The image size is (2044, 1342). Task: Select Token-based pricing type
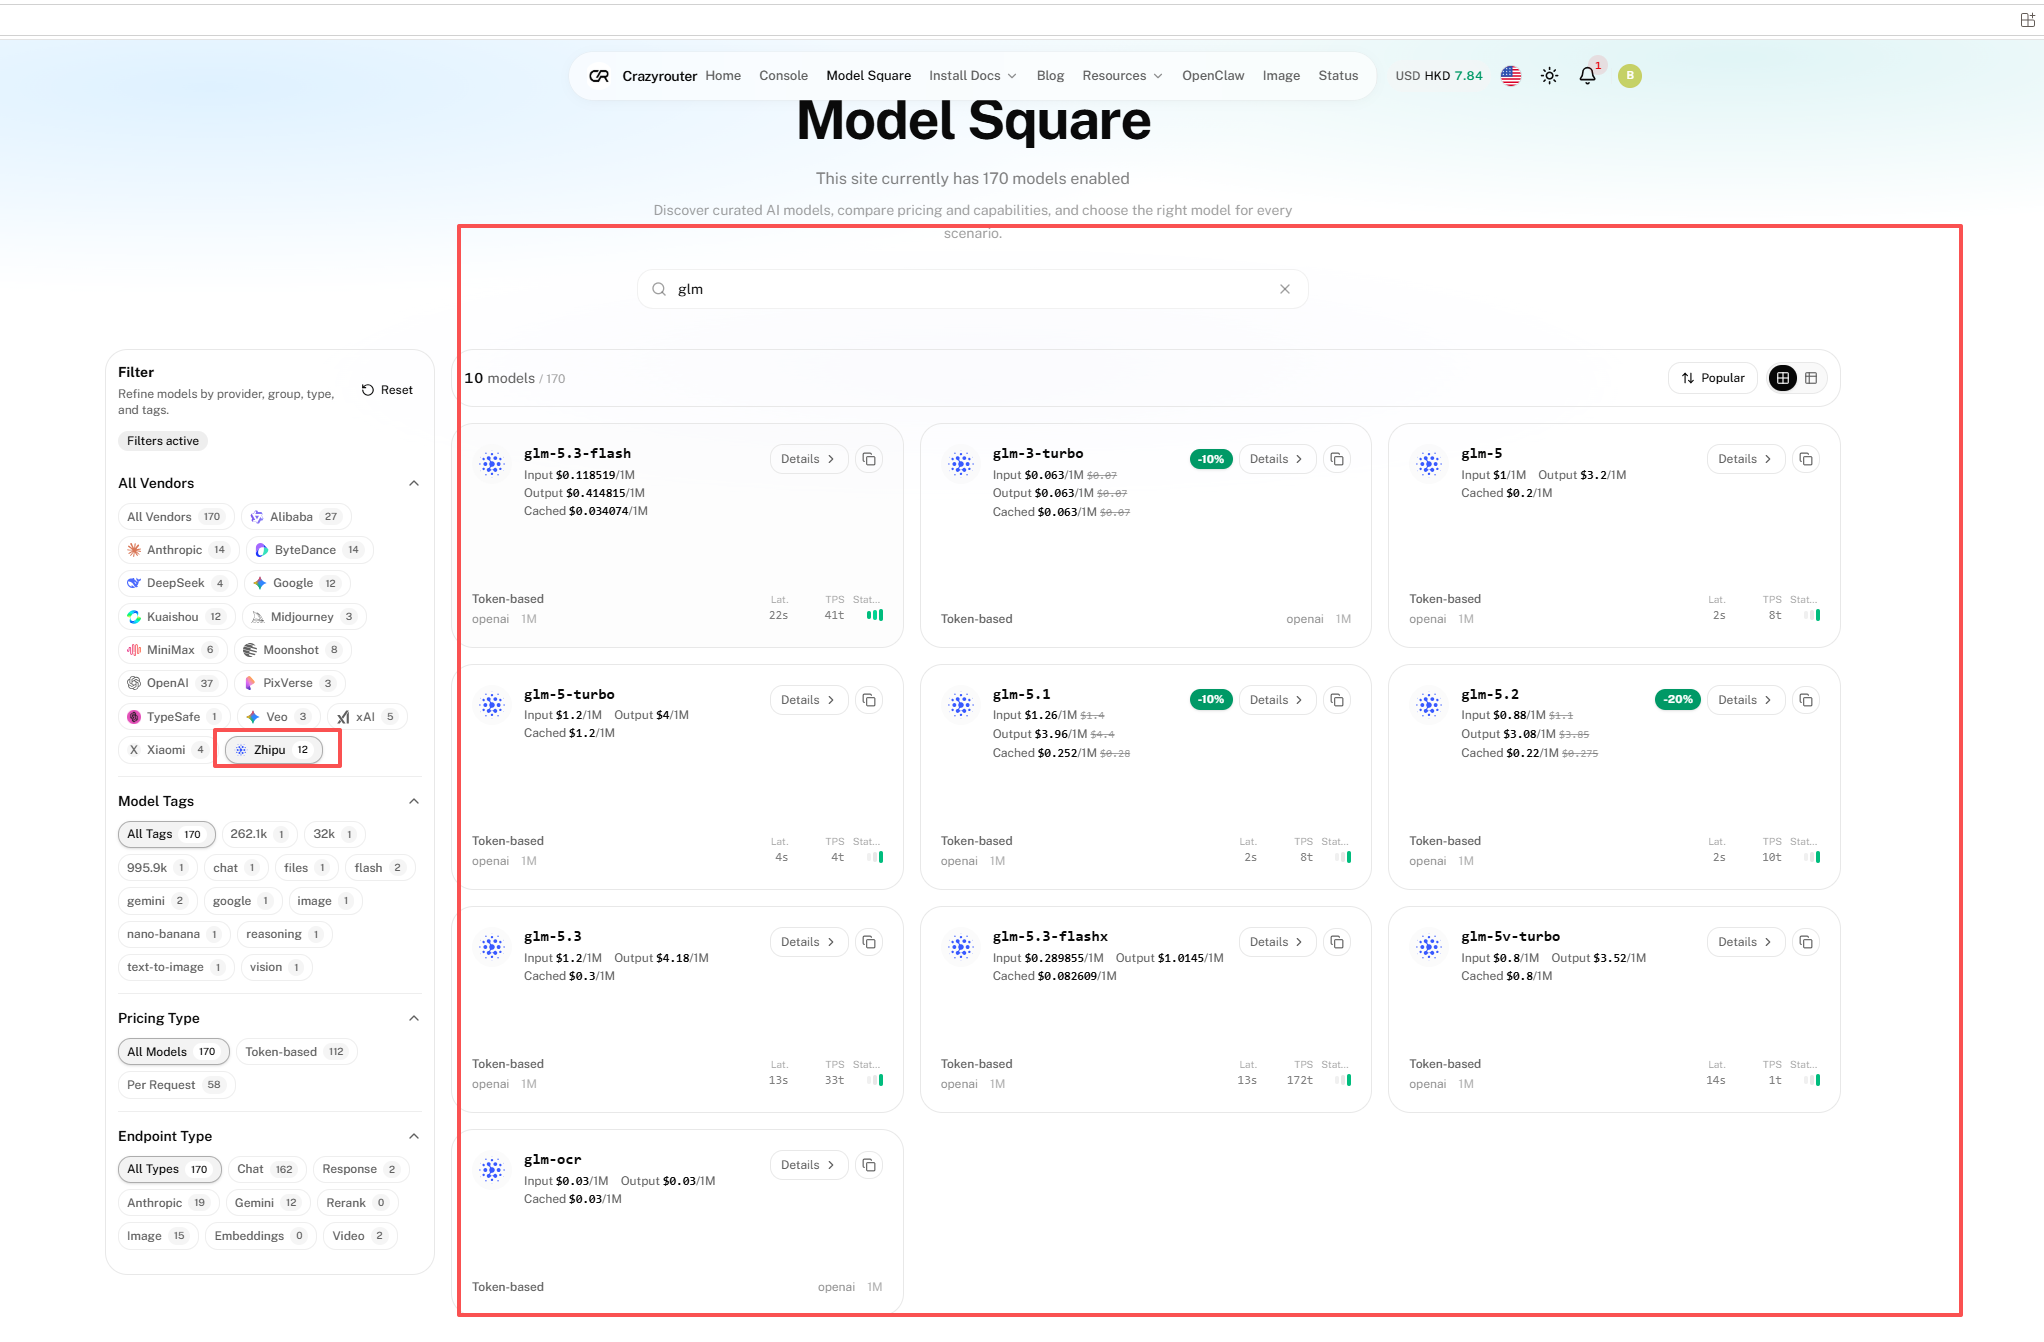tap(296, 1052)
